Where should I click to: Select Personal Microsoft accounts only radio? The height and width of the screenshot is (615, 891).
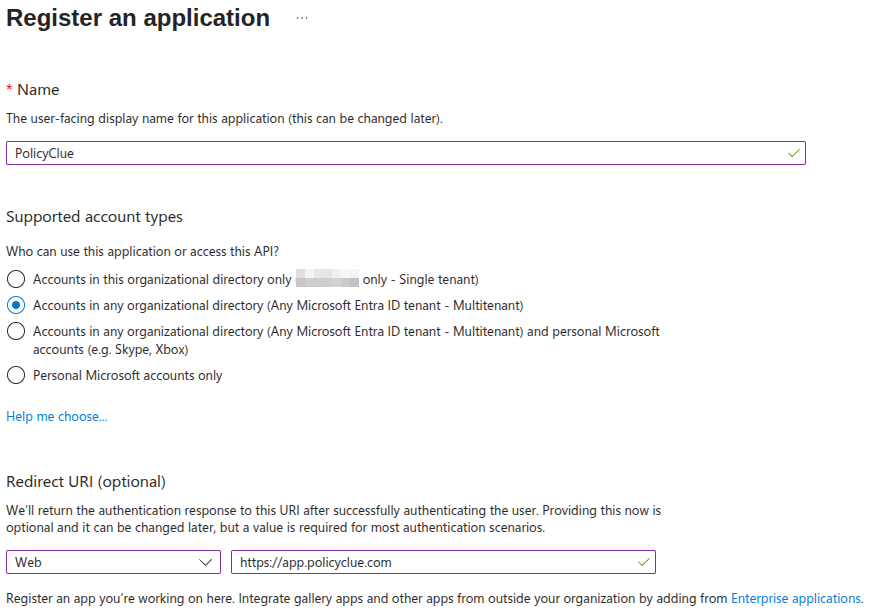(16, 375)
